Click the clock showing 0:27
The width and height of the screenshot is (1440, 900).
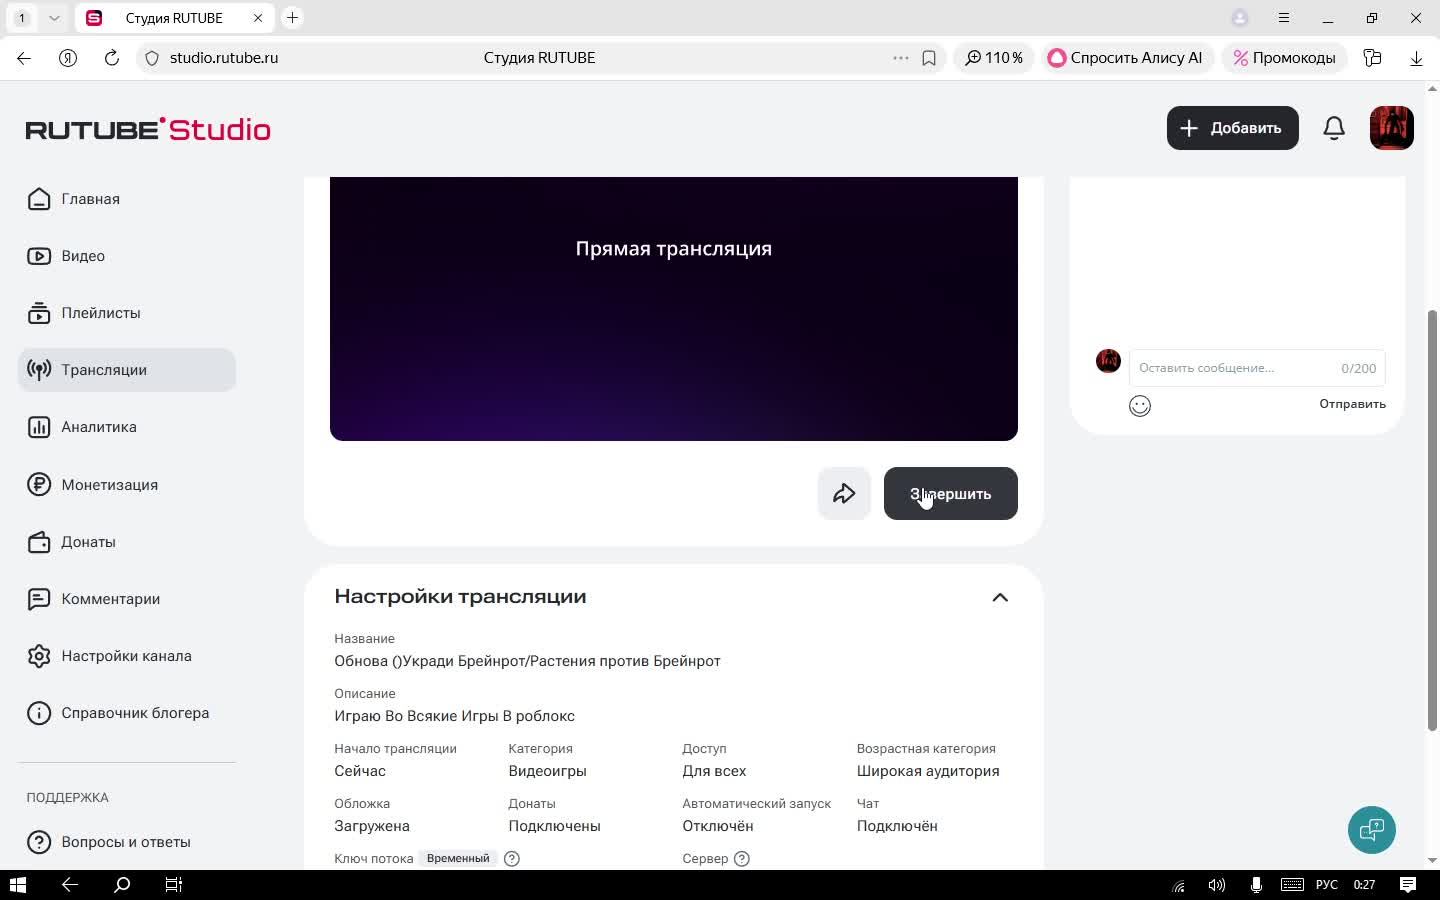[1364, 885]
